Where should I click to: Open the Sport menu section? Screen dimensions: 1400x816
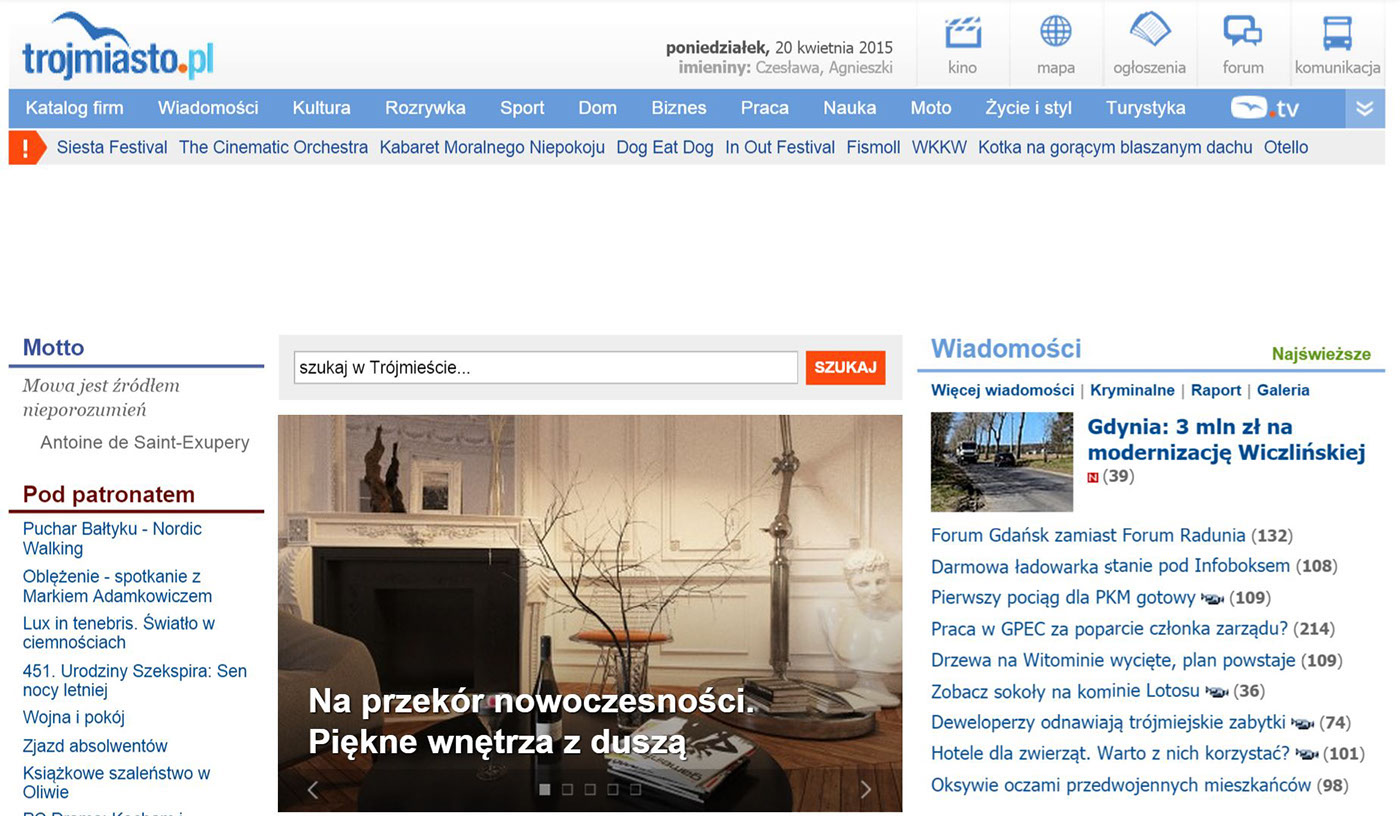(x=522, y=108)
